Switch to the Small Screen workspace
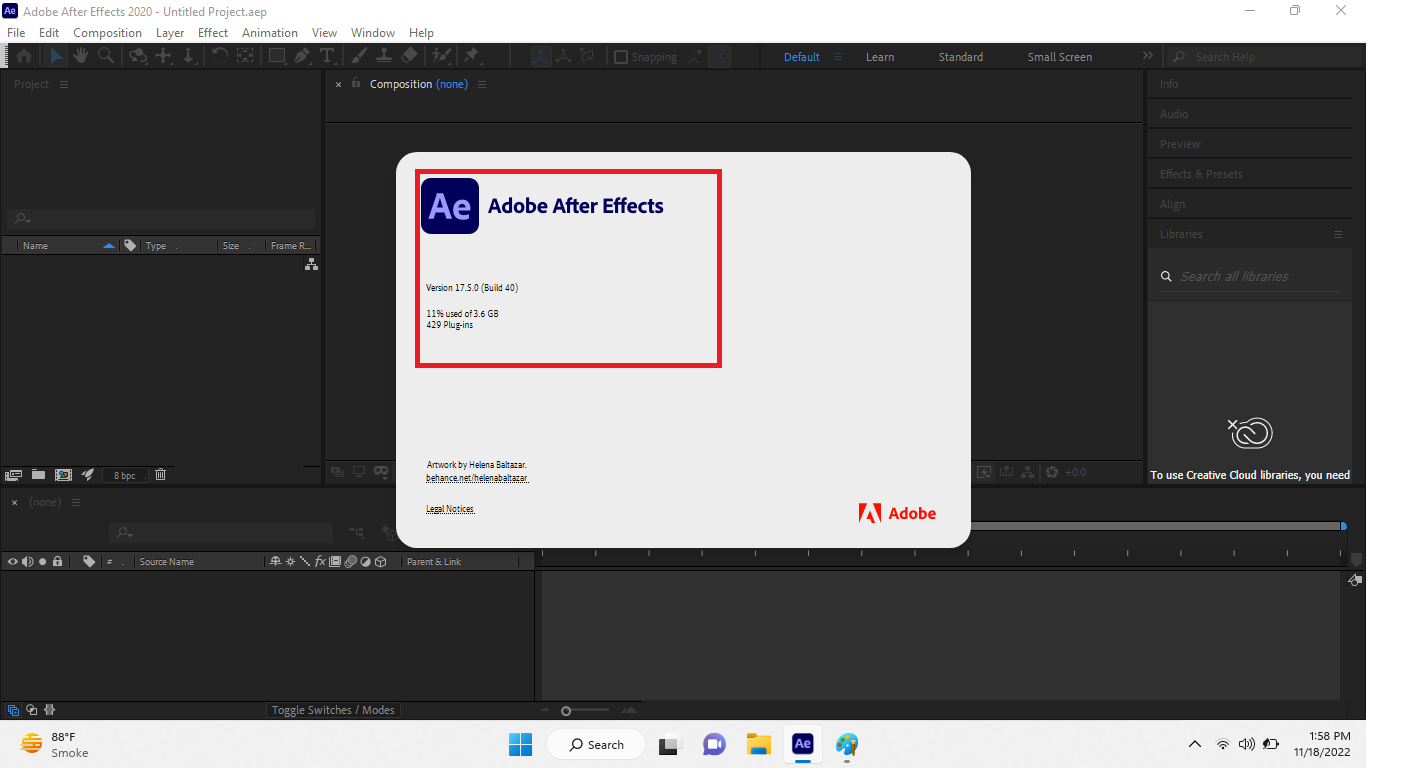The width and height of the screenshot is (1402, 782). pyautogui.click(x=1060, y=57)
